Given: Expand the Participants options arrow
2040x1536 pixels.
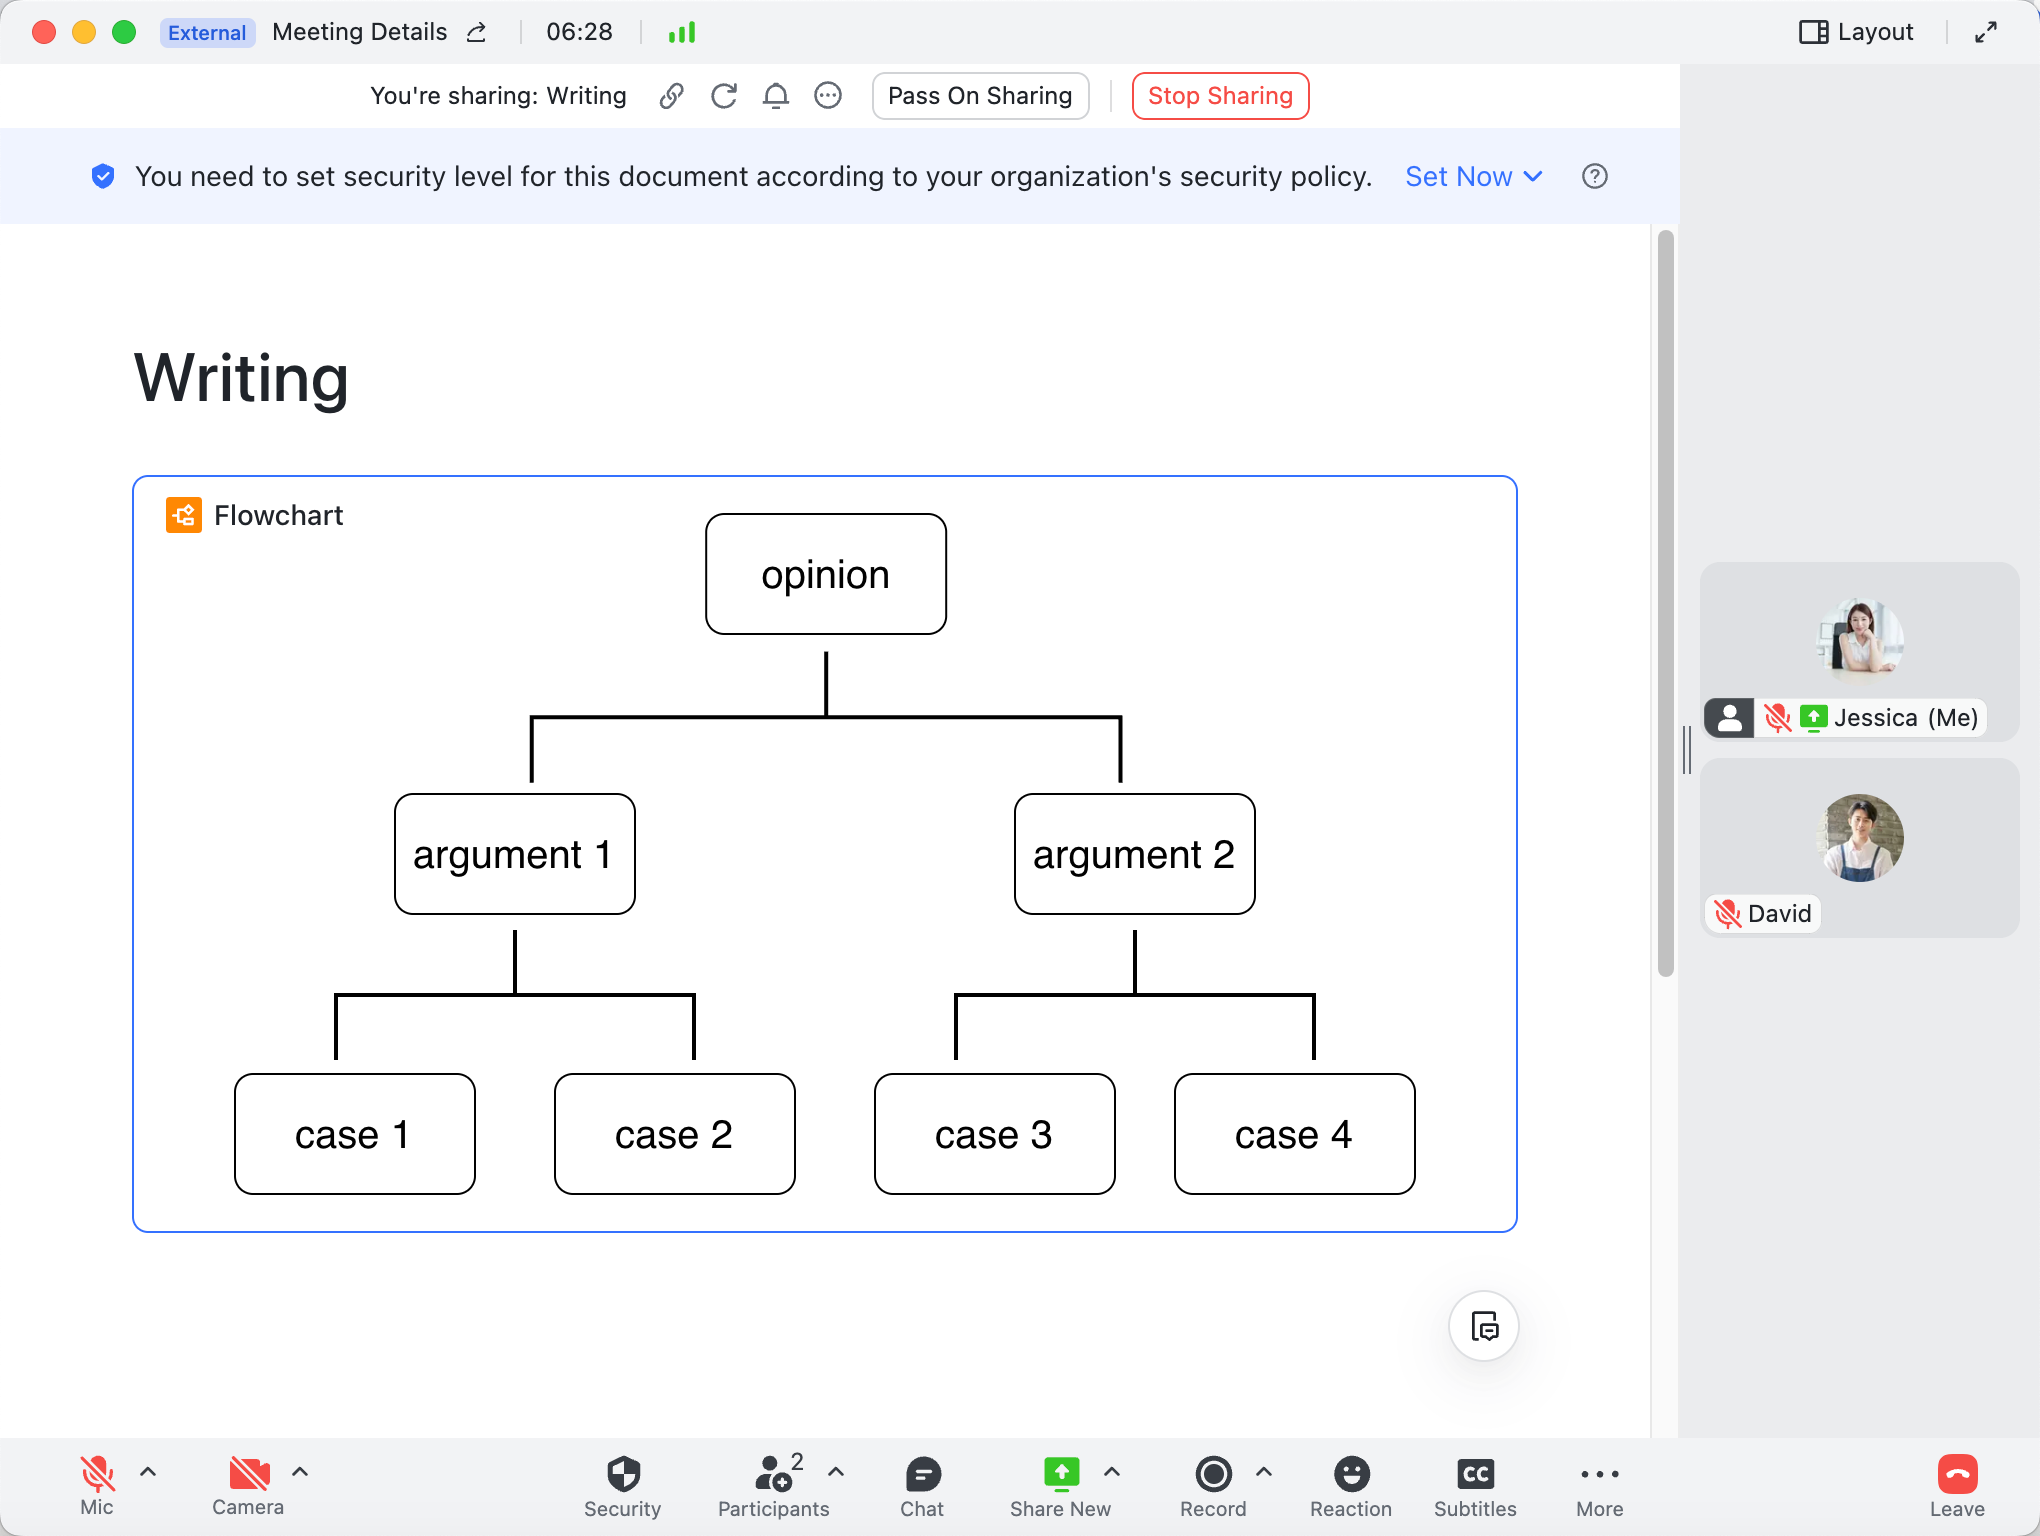Looking at the screenshot, I should [837, 1472].
